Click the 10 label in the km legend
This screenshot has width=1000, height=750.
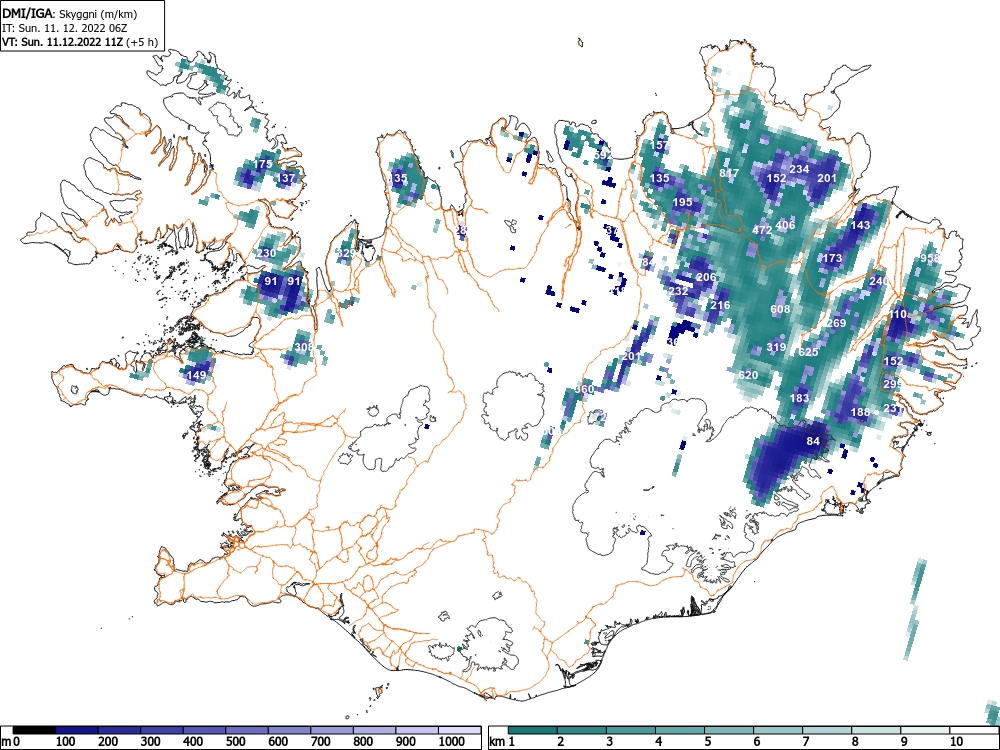(x=955, y=742)
